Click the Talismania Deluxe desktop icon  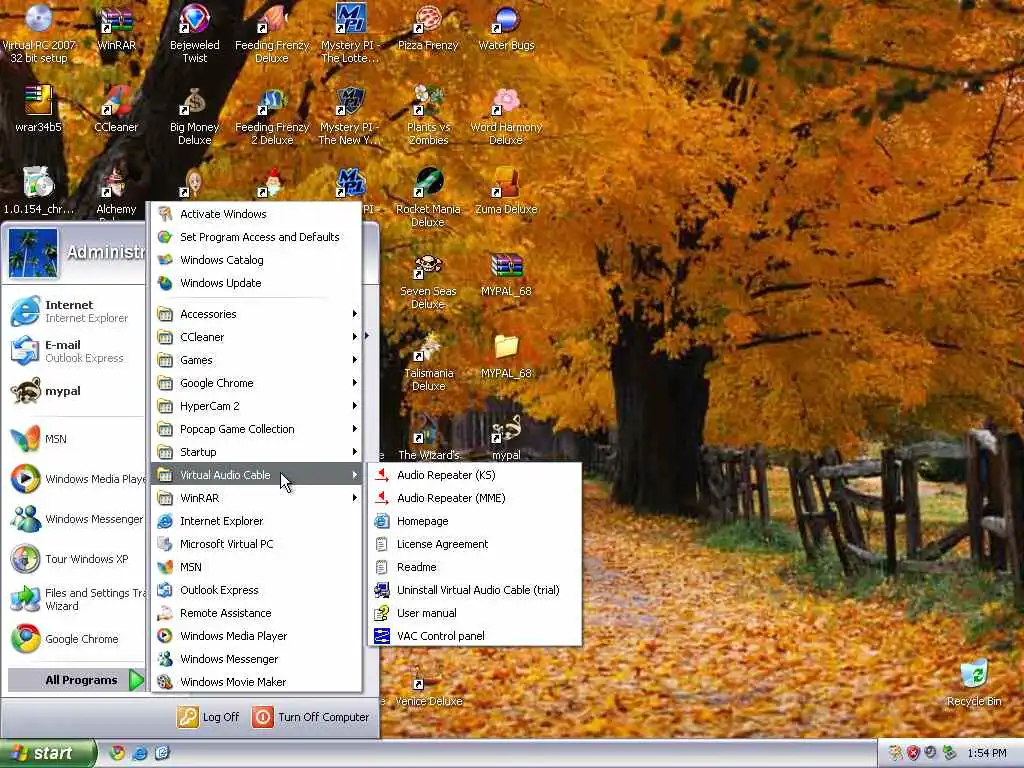pyautogui.click(x=428, y=362)
